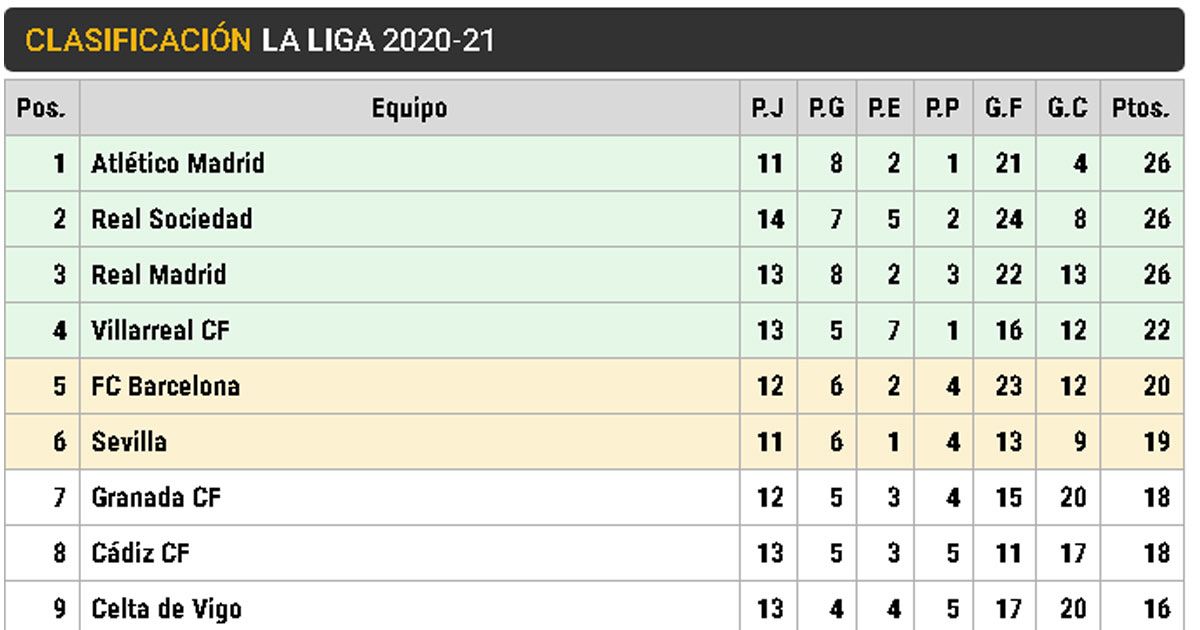Click the Equipo column header
This screenshot has height=630, width=1200.
tap(409, 108)
